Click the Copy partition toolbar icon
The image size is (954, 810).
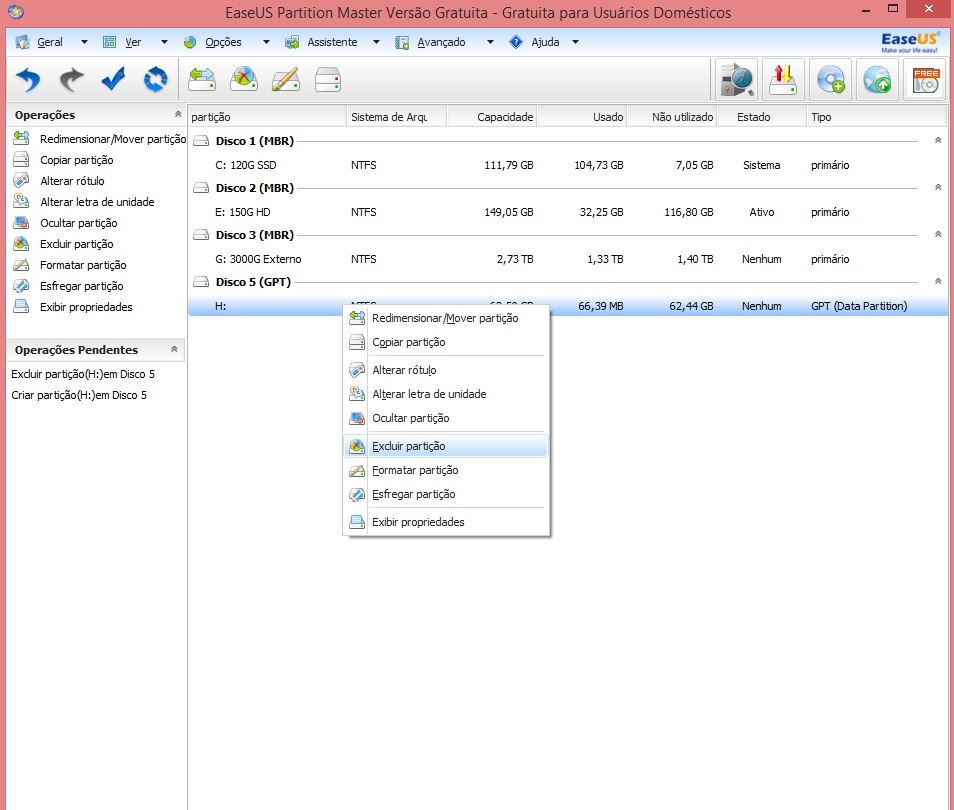pos(328,80)
